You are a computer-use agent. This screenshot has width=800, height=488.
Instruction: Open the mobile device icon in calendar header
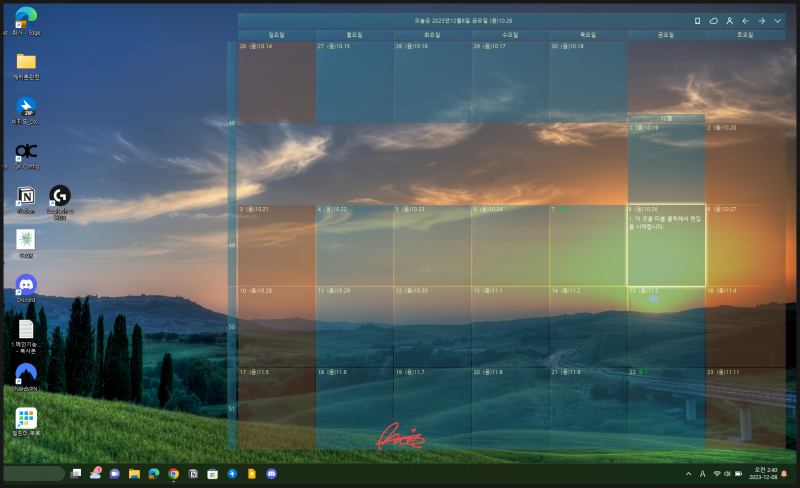tap(697, 21)
